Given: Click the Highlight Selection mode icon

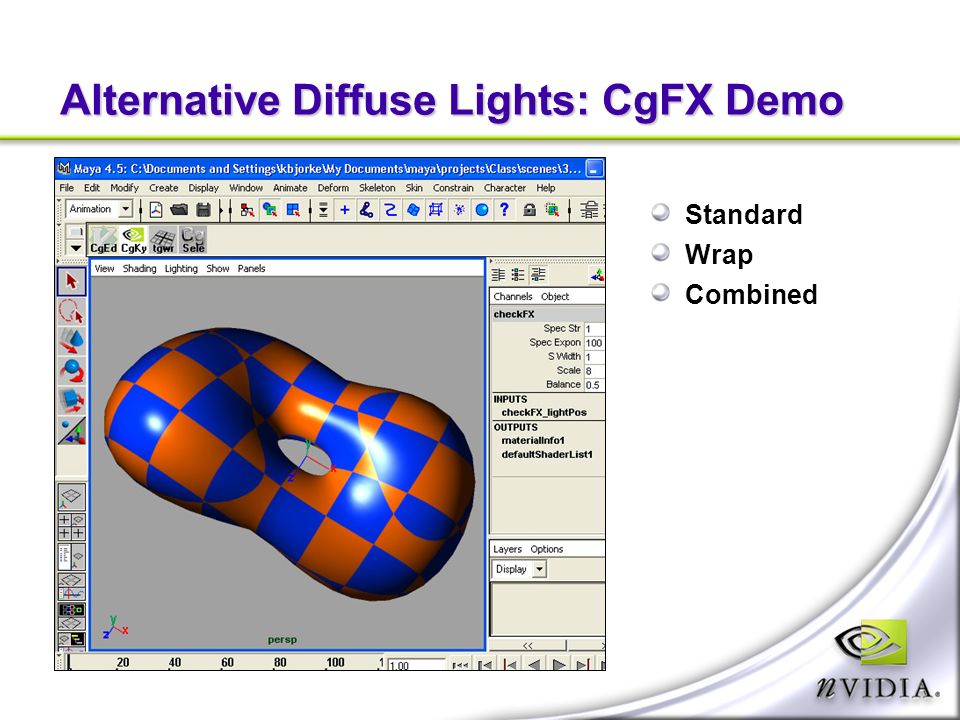Looking at the screenshot, I should (x=552, y=210).
